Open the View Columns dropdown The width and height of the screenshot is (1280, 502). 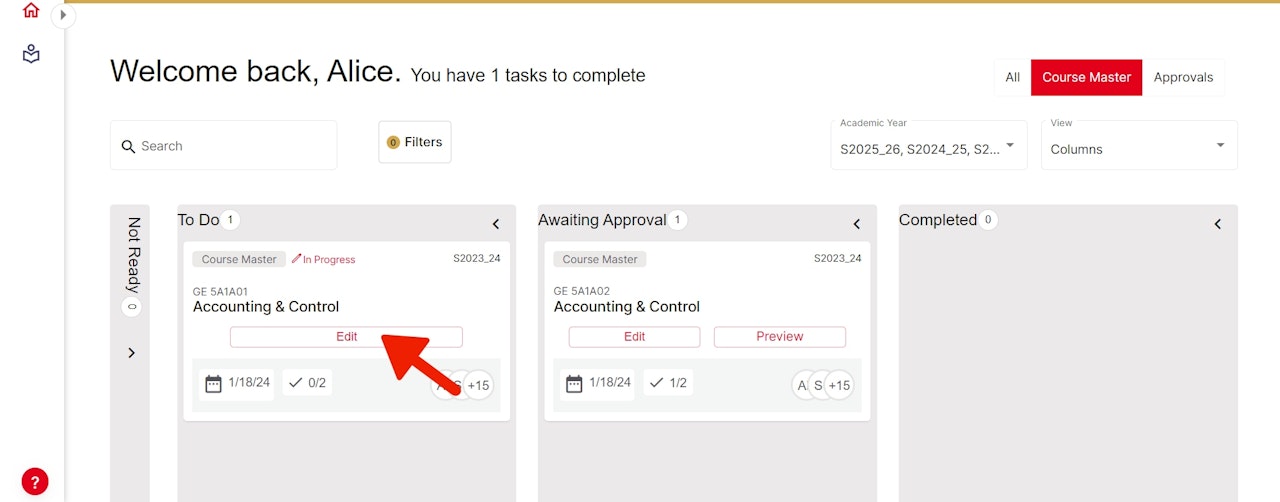(x=1138, y=146)
